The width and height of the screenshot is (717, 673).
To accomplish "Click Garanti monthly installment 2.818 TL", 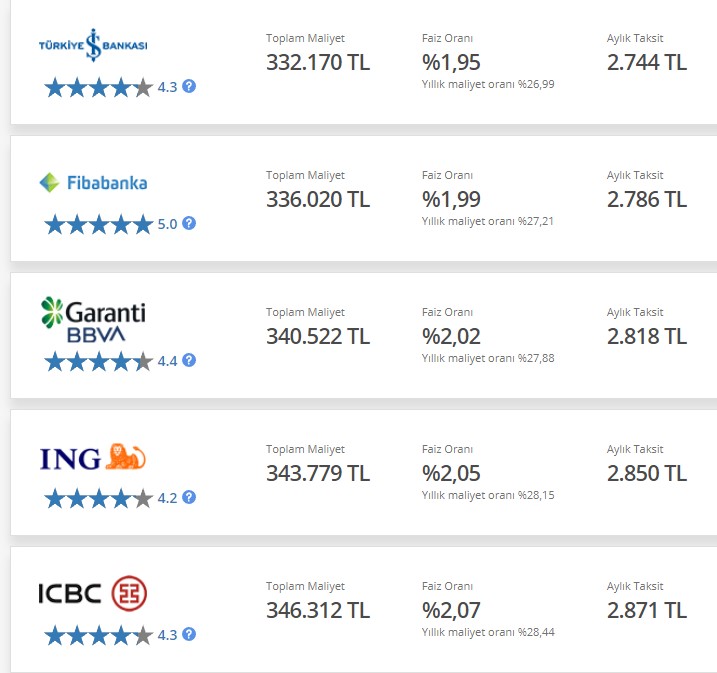I will 647,336.
